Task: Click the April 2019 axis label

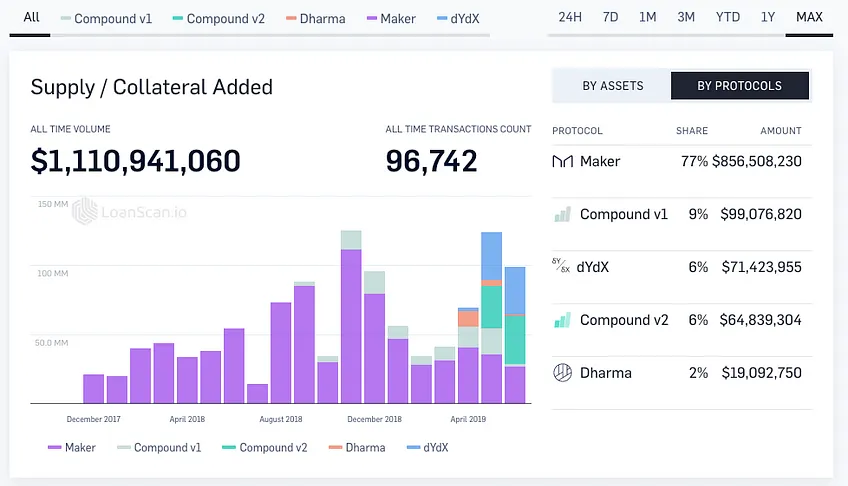Action: pos(468,419)
